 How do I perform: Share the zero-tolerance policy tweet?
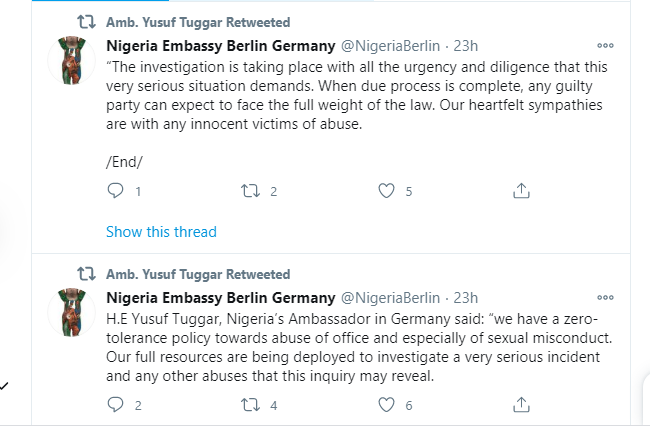(521, 405)
